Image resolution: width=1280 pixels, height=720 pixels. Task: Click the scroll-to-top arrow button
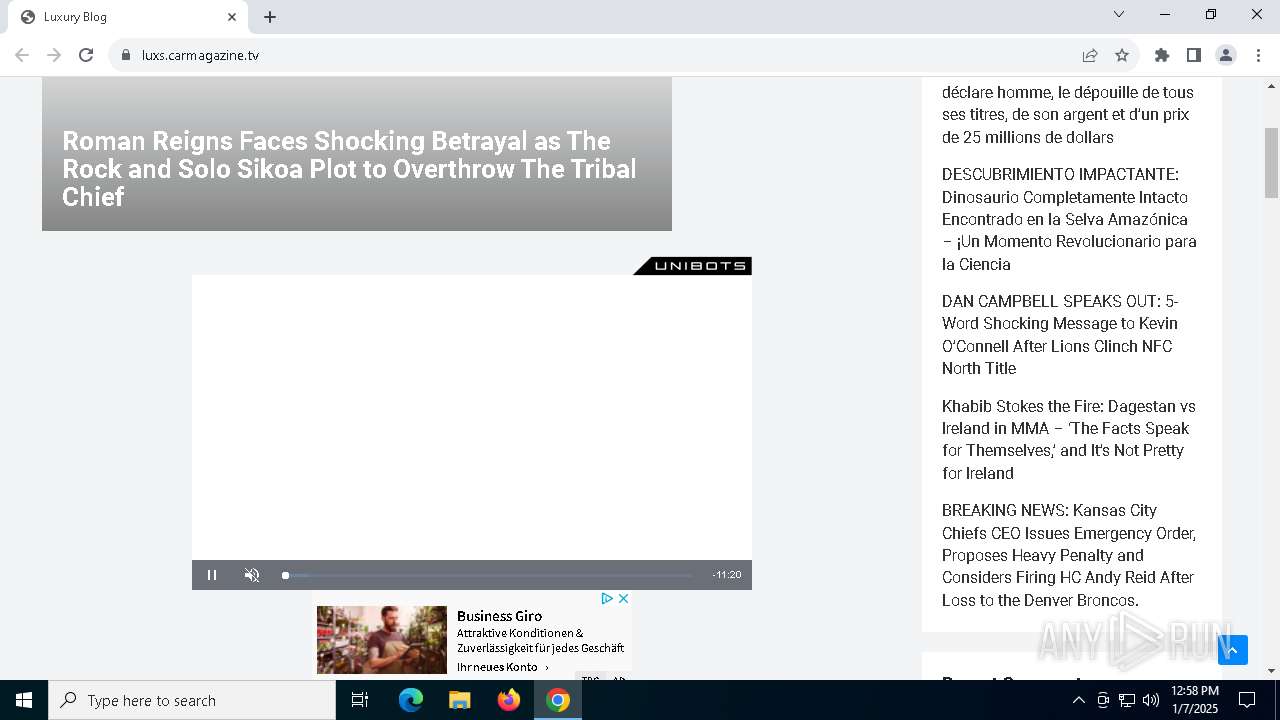pos(1233,650)
